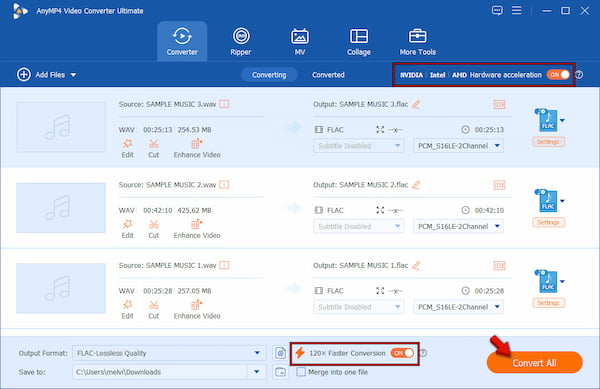Check Merge into one file
The image size is (600, 389).
[x=301, y=372]
